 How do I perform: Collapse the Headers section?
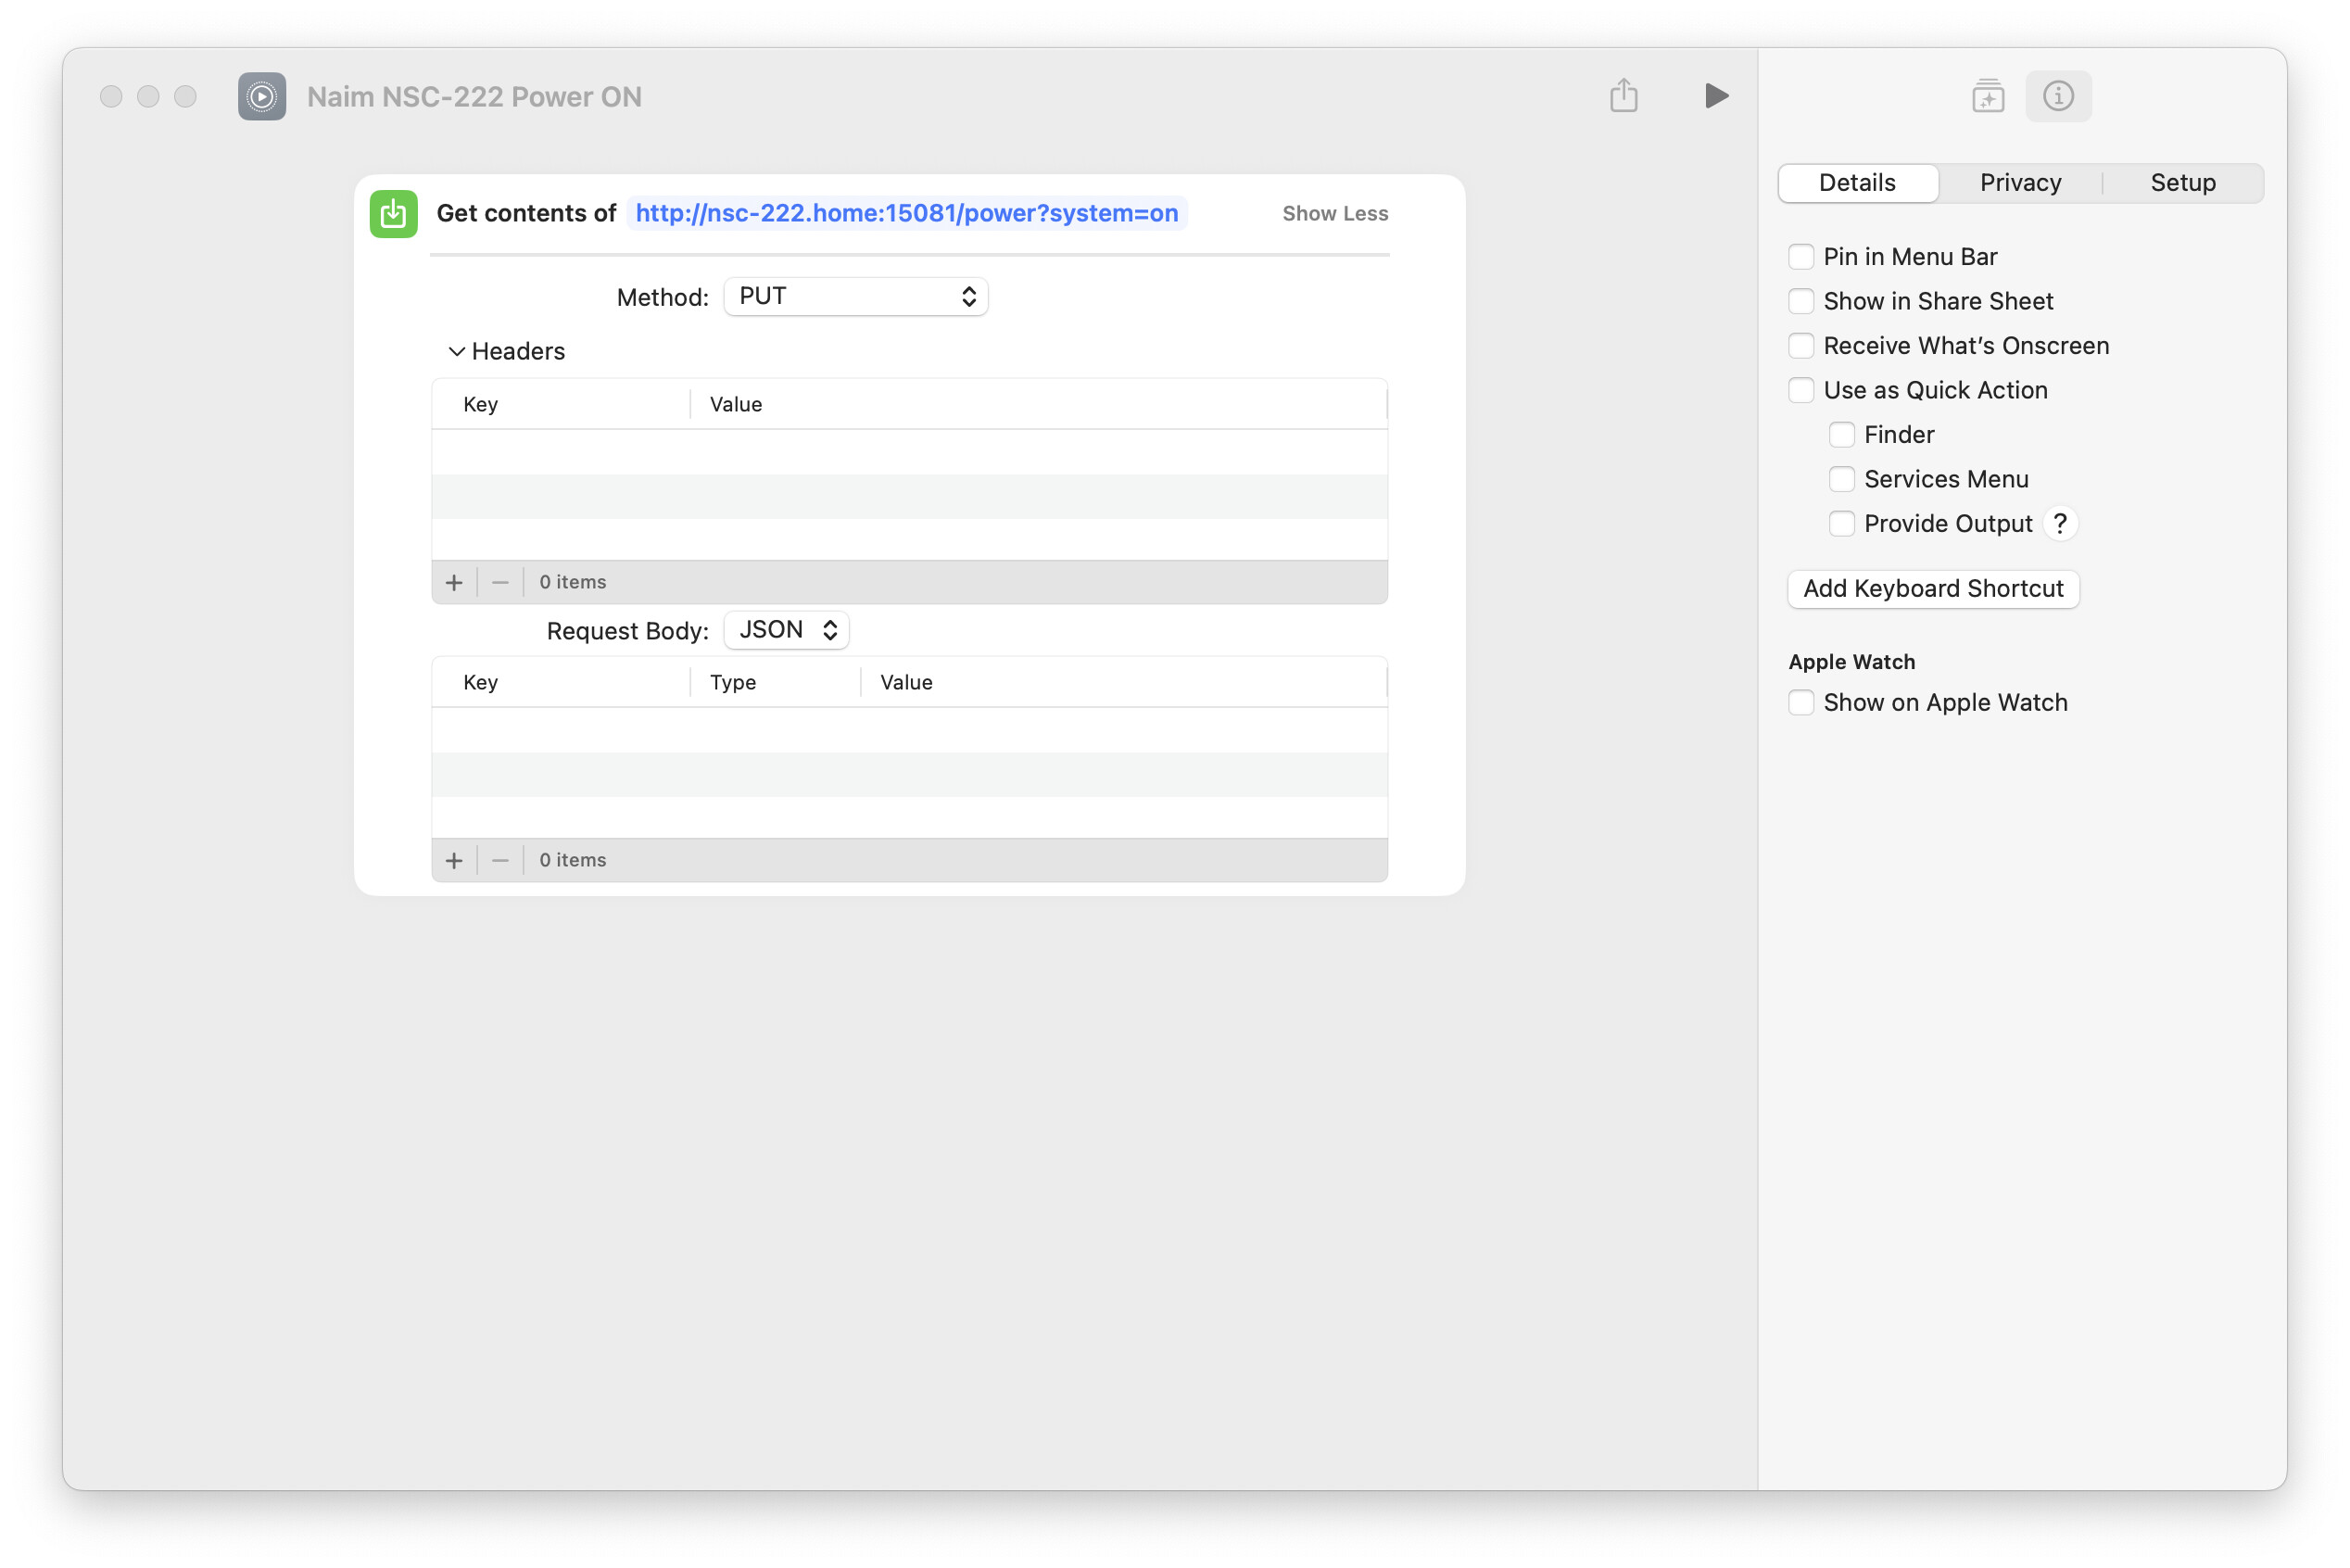point(456,351)
